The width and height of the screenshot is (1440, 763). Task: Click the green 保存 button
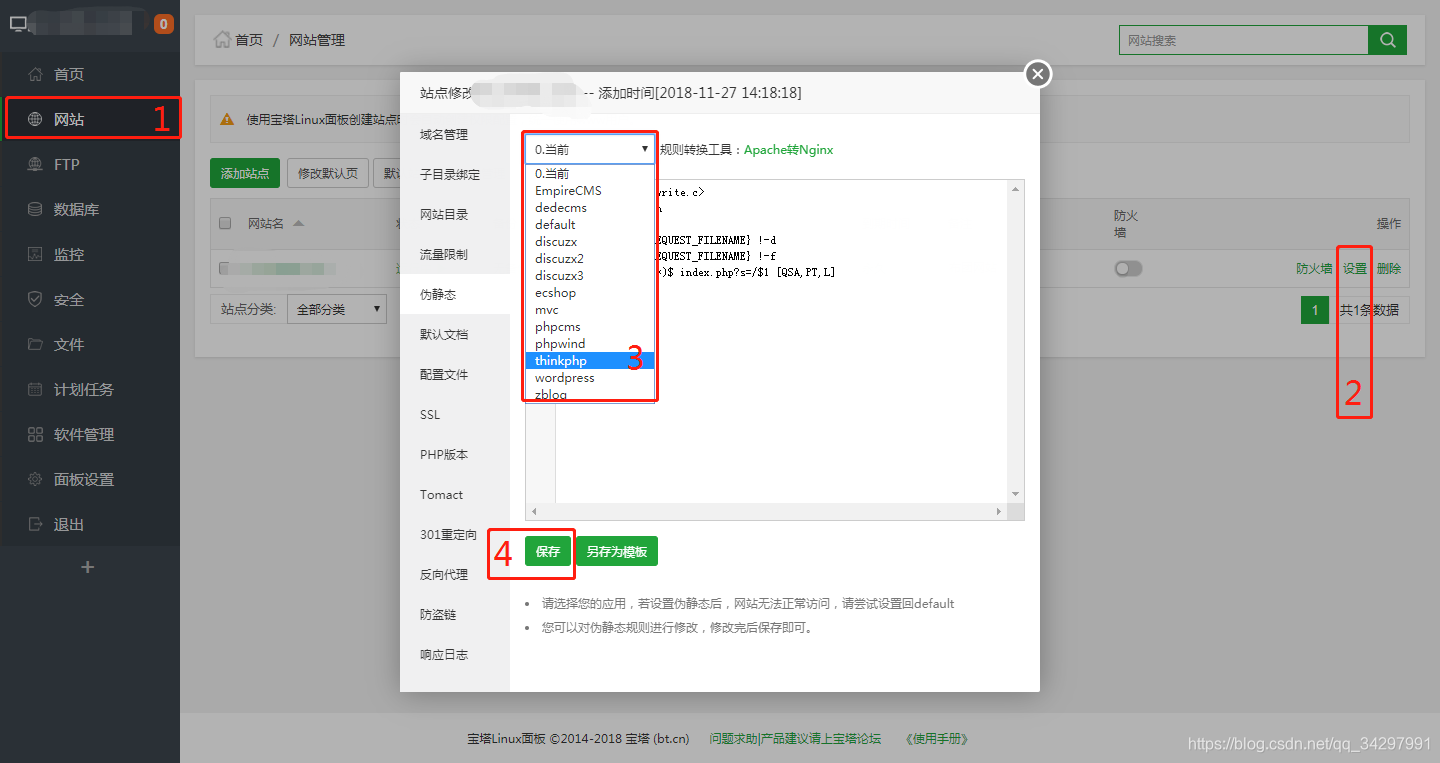(x=548, y=552)
